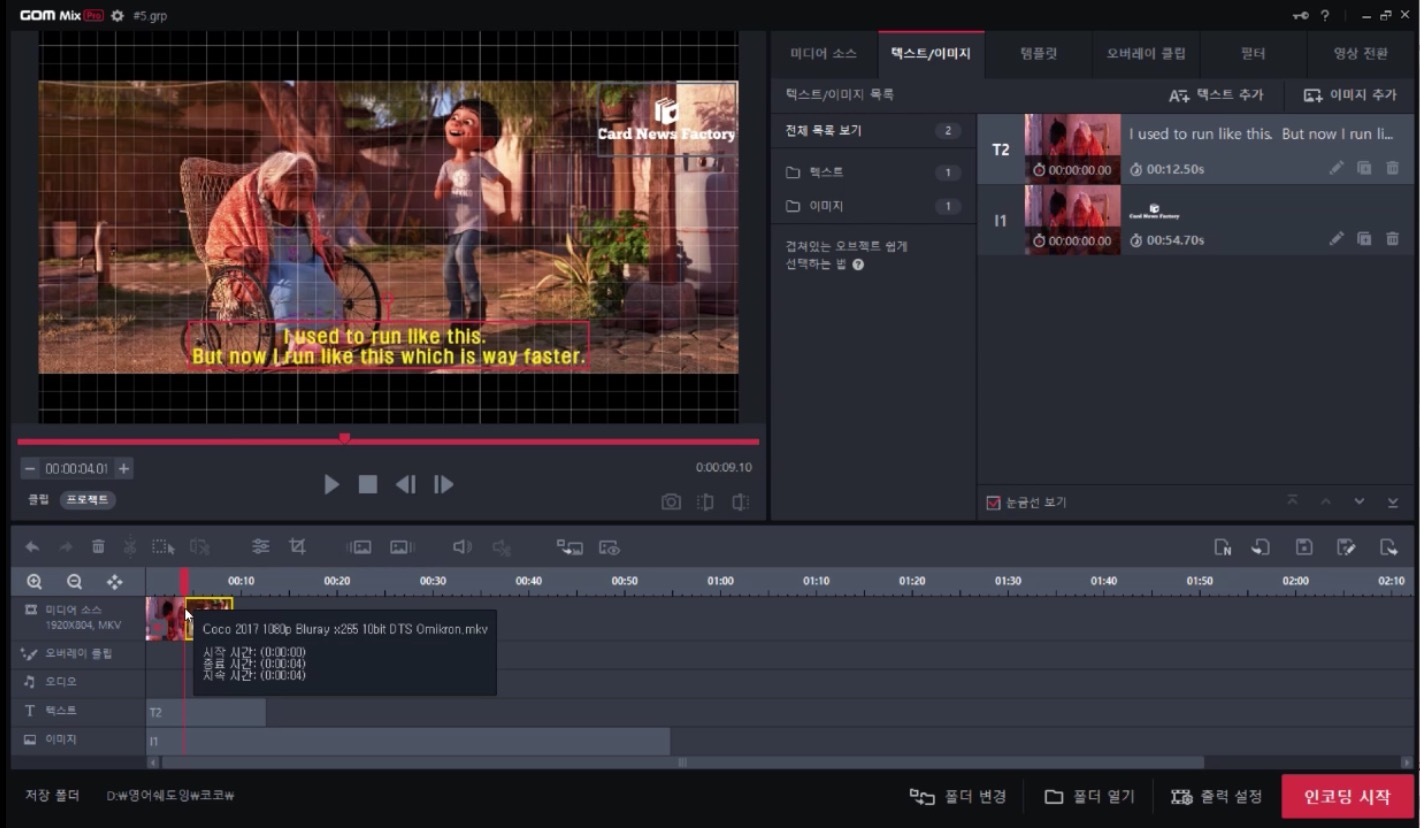This screenshot has width=1420, height=828.
Task: Click the dashed-rectangle select area icon
Action: [x=163, y=547]
